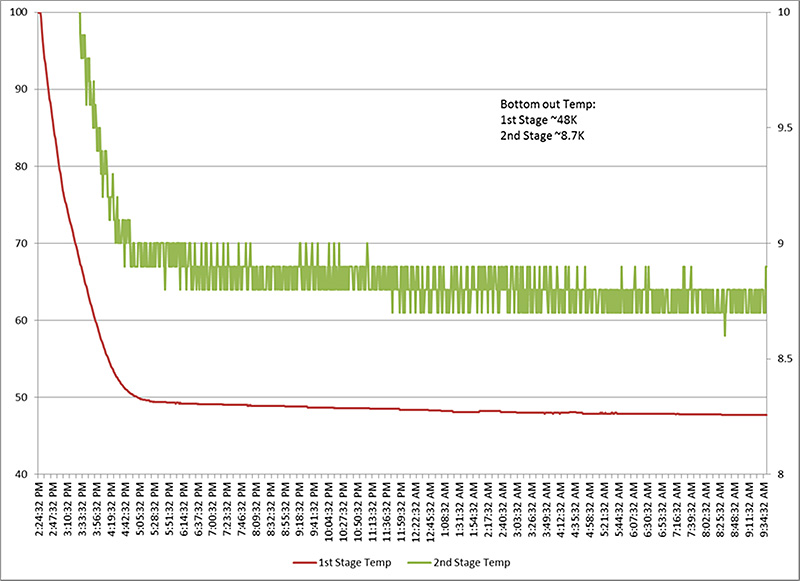Viewport: 800px width, 581px height.
Task: Click the 1st Stage Temp legend entry
Action: [354, 564]
